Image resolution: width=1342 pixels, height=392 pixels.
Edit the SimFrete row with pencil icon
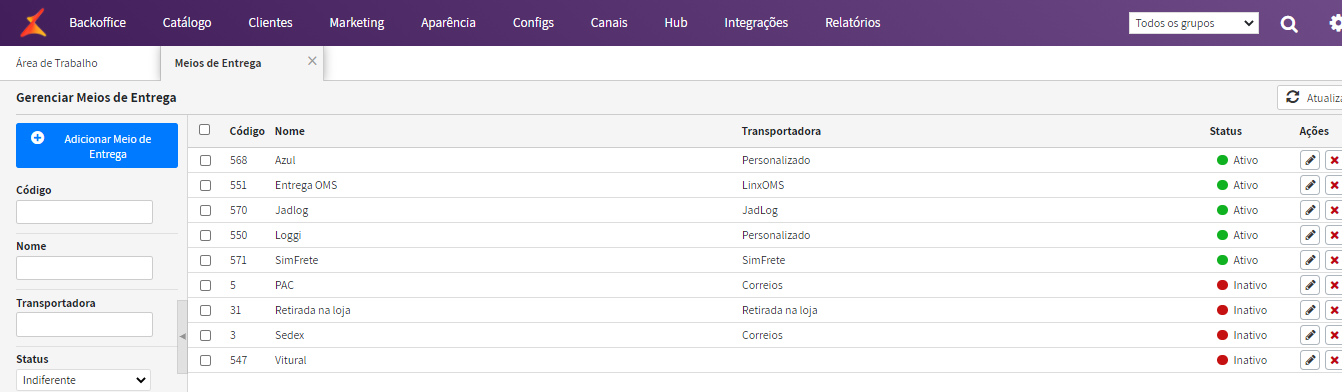tap(1310, 260)
